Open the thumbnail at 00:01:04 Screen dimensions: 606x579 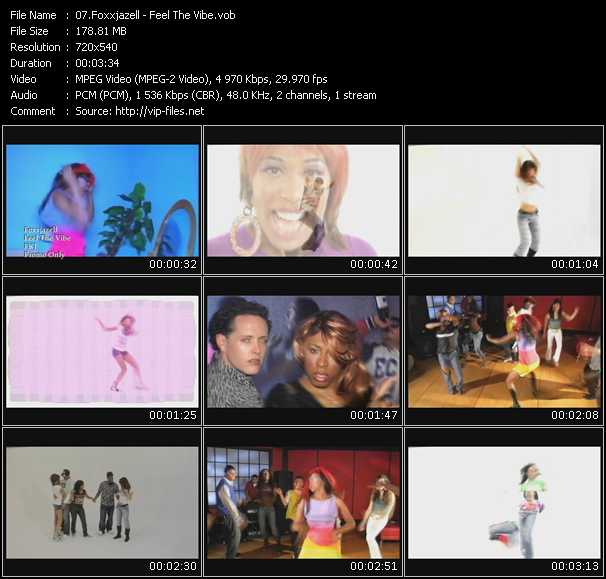click(x=504, y=200)
